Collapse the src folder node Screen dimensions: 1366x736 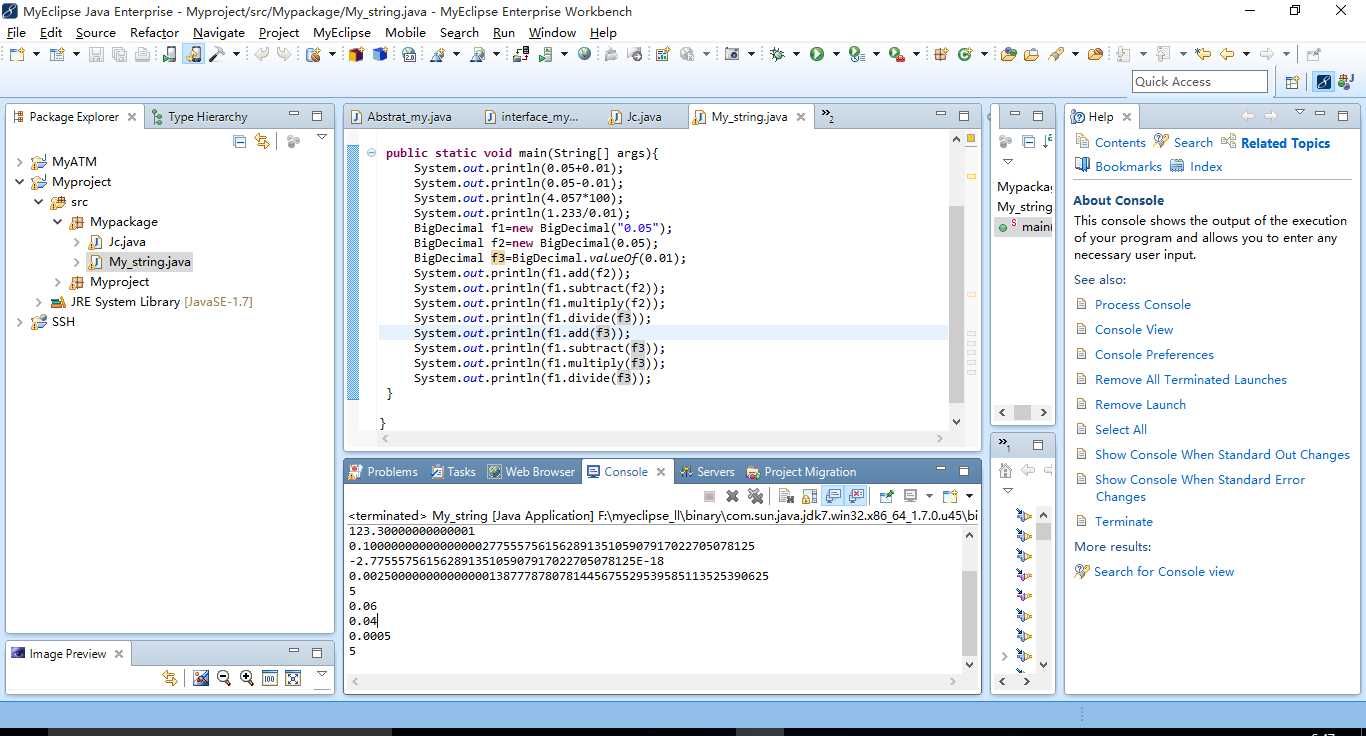click(39, 202)
